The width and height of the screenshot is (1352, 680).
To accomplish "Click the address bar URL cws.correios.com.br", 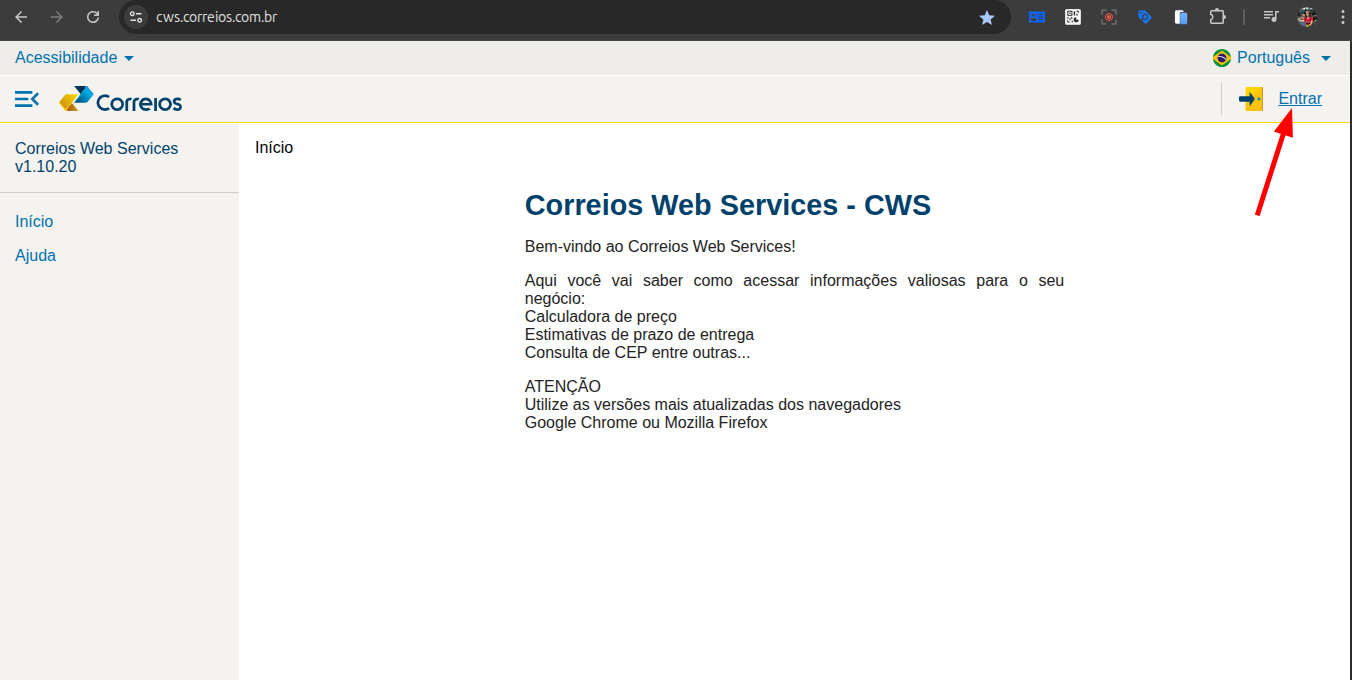I will click(x=216, y=17).
